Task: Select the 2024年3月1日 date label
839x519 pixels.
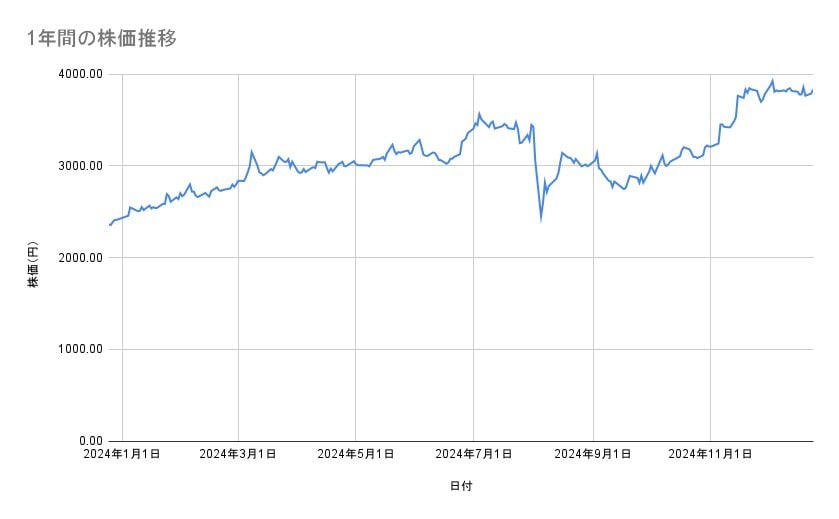Action: pyautogui.click(x=238, y=454)
